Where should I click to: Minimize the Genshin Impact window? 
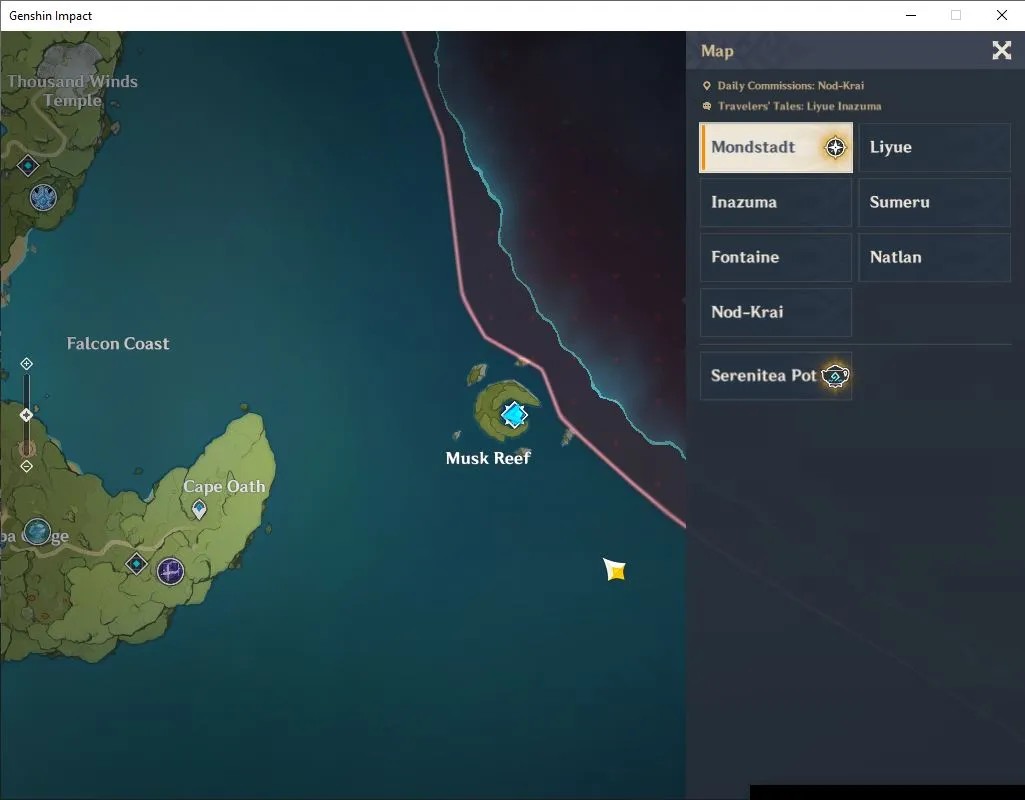point(911,15)
